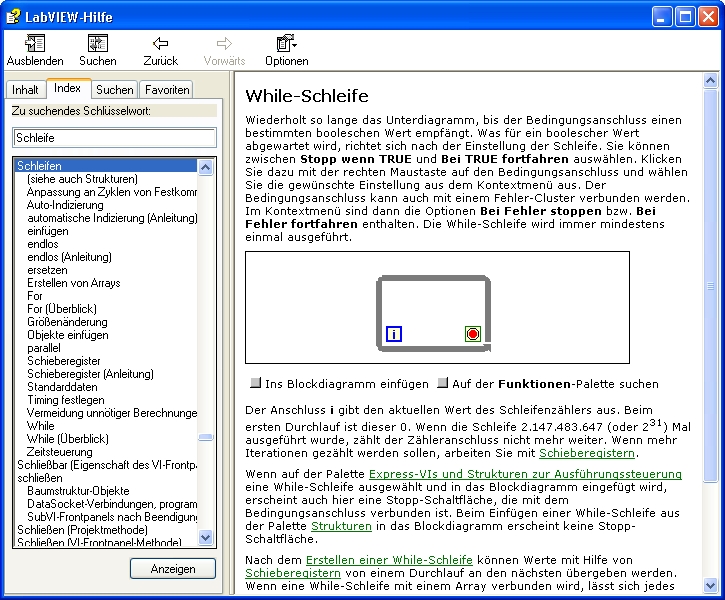Select 'Schließbar (Eigenschaft des VI-Frontp' entry

point(107,465)
